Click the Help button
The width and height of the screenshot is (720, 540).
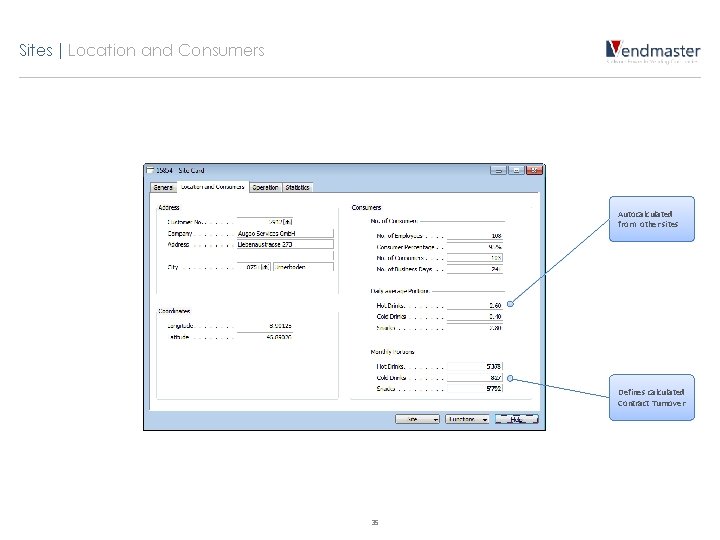(x=517, y=419)
